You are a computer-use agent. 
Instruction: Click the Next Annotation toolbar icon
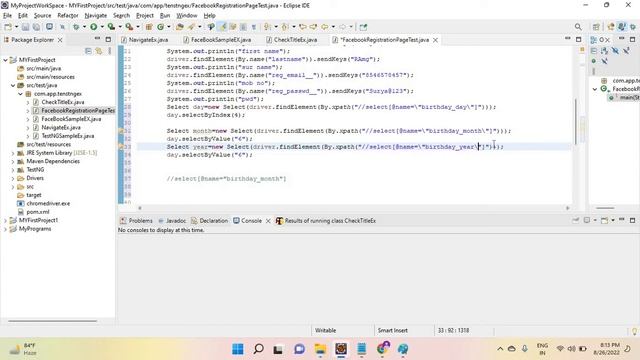267,27
